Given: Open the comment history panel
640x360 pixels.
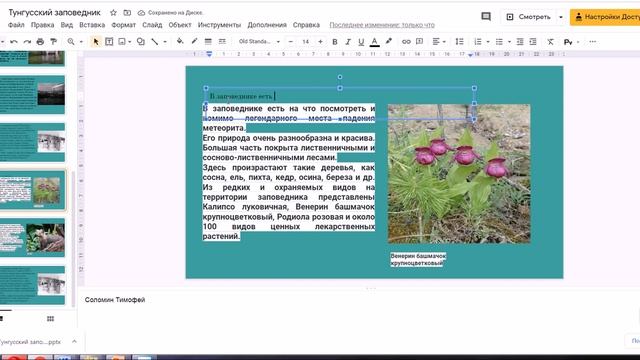Looking at the screenshot, I should pos(486,17).
